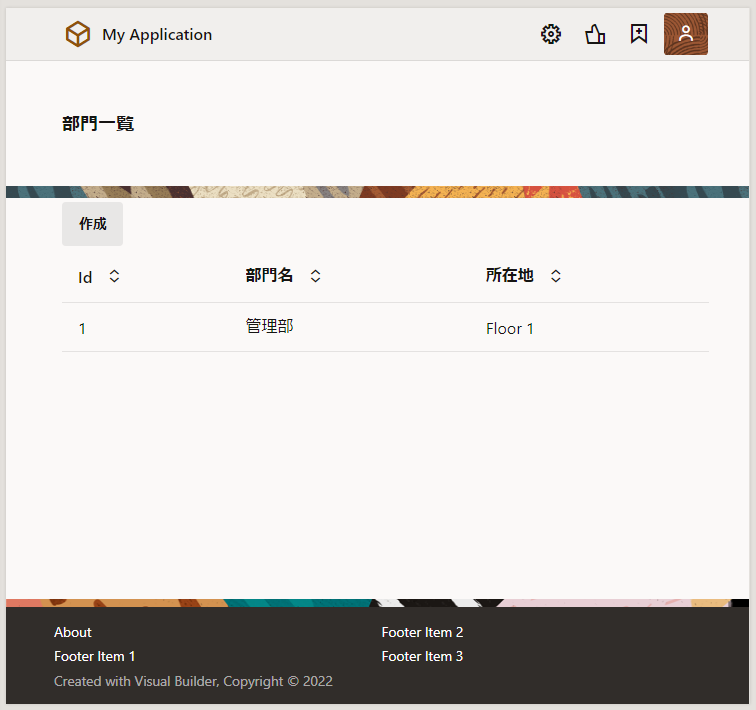Open the About footer link
The height and width of the screenshot is (710, 756).
[x=73, y=632]
